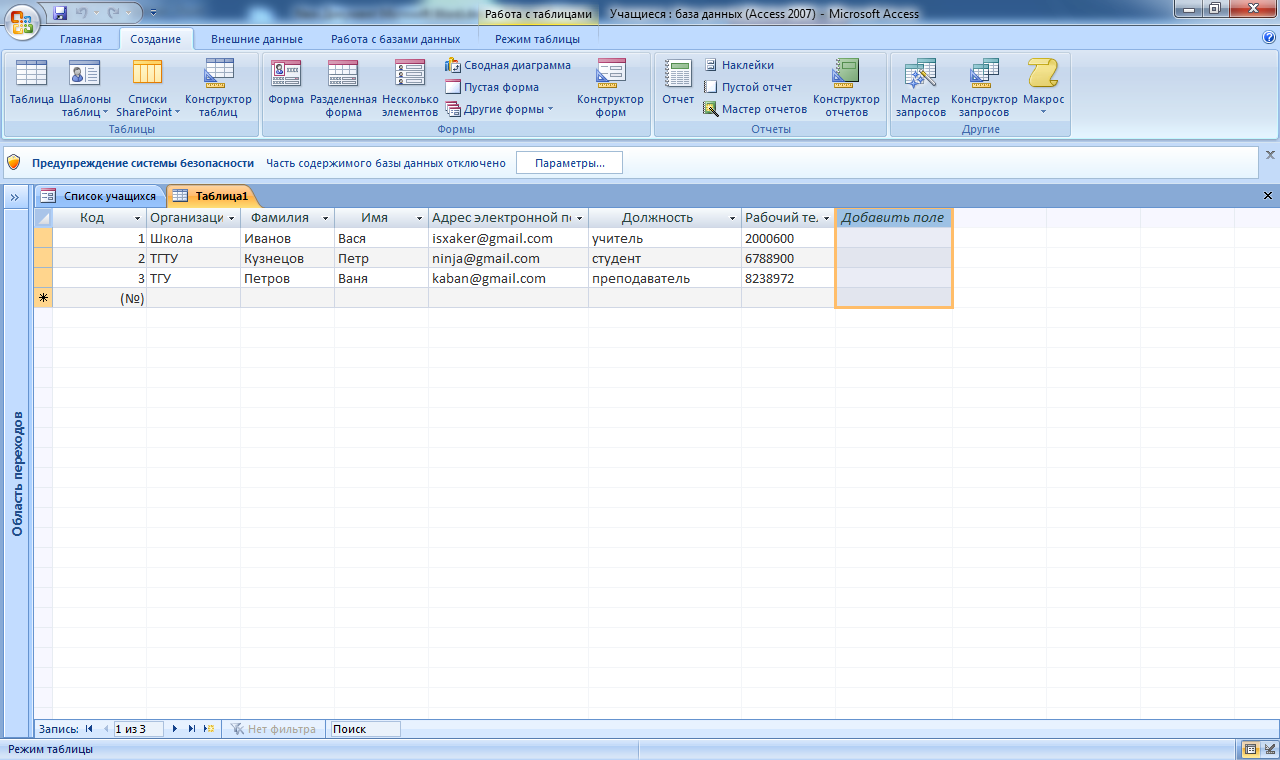Image resolution: width=1280 pixels, height=760 pixels.
Task: Click the Работа с таблицами contextual tab
Action: [x=538, y=14]
